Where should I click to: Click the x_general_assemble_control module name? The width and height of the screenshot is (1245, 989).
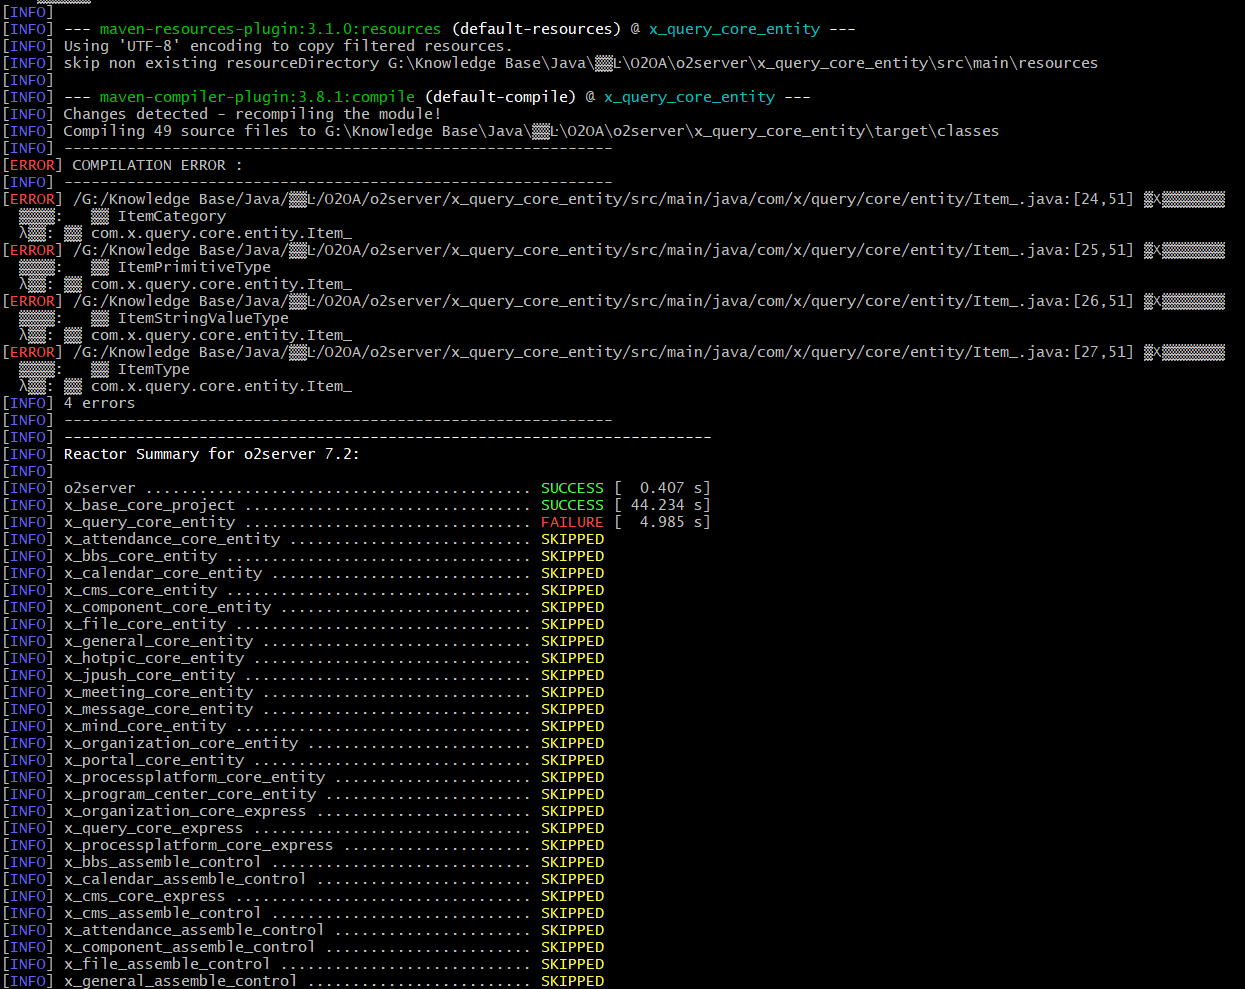coord(180,981)
